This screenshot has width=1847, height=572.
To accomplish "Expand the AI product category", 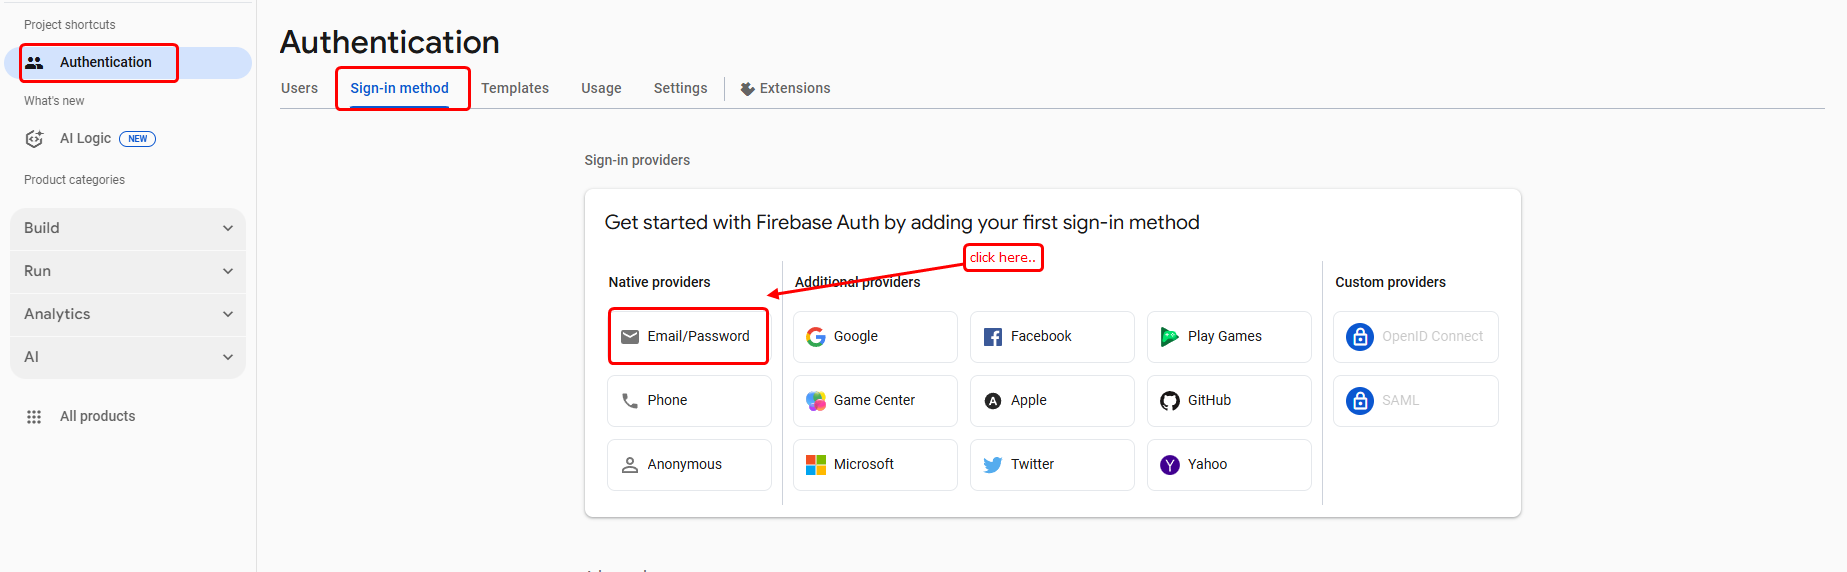I will (x=228, y=357).
